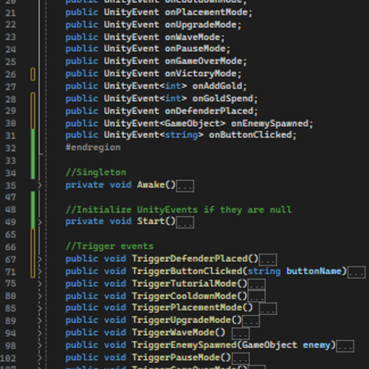Expand the collapsed Start() method
369x369 pixels.
pos(40,222)
